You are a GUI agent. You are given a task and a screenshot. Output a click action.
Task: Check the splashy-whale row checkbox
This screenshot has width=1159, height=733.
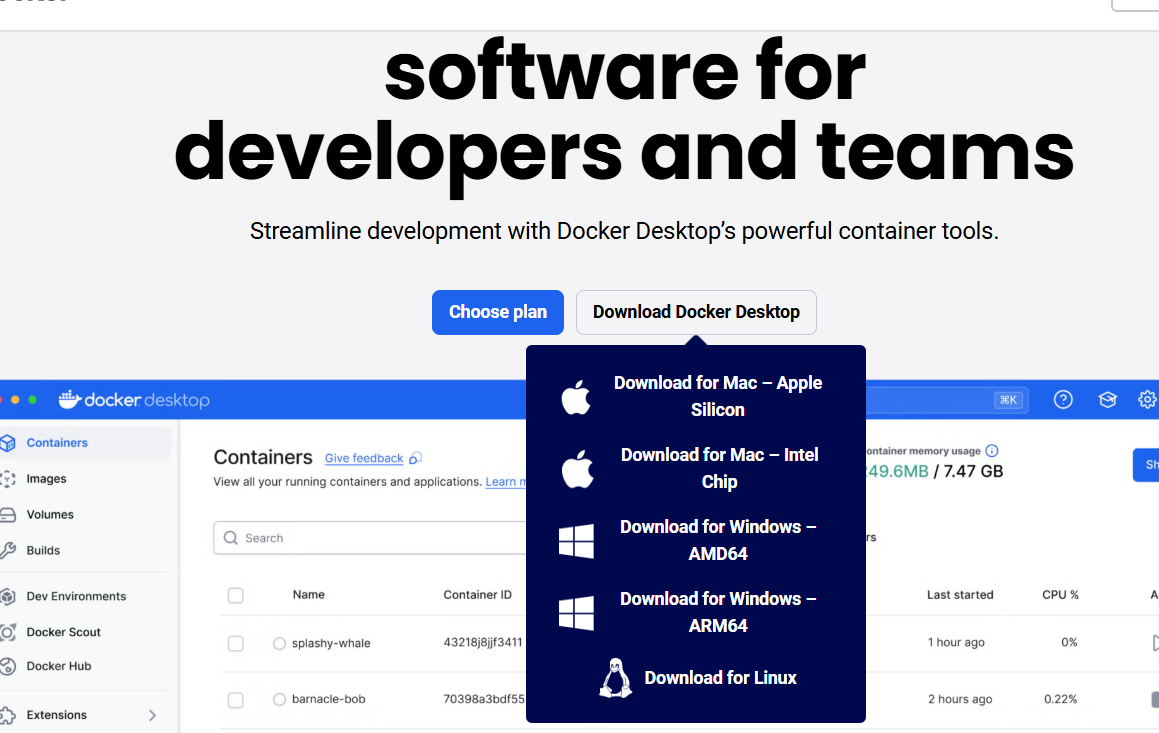pyautogui.click(x=236, y=644)
